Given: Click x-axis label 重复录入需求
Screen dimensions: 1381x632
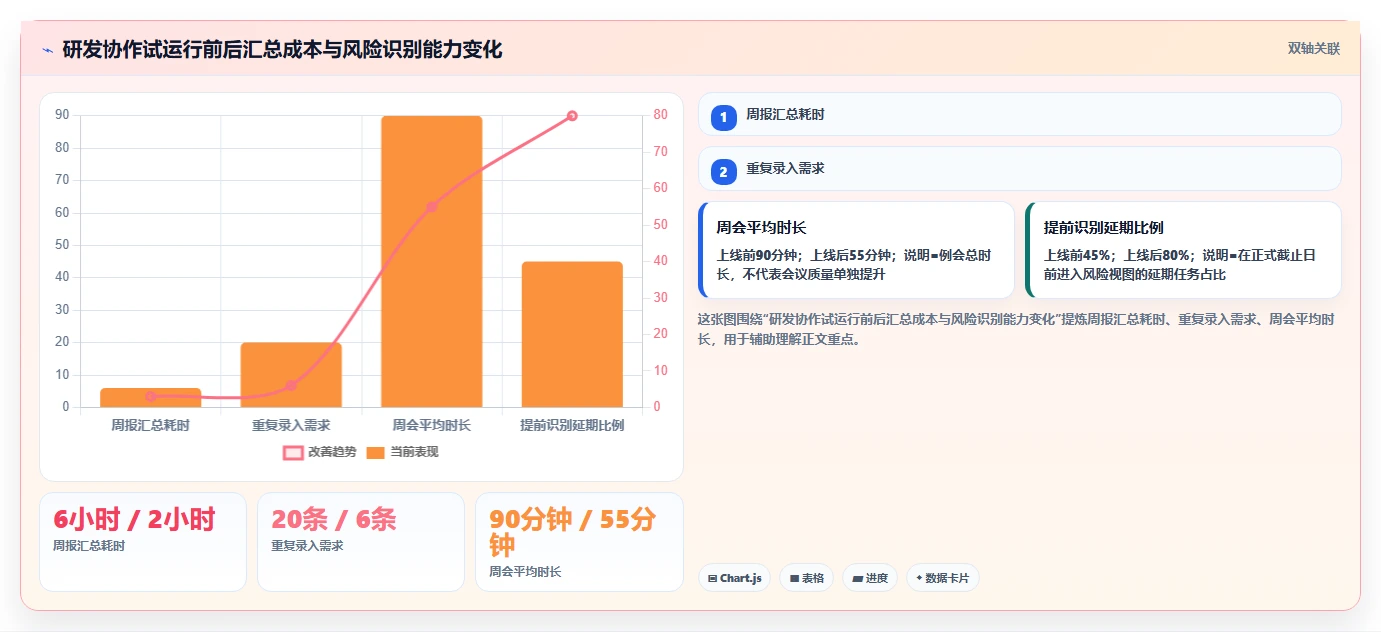Looking at the screenshot, I should (291, 425).
